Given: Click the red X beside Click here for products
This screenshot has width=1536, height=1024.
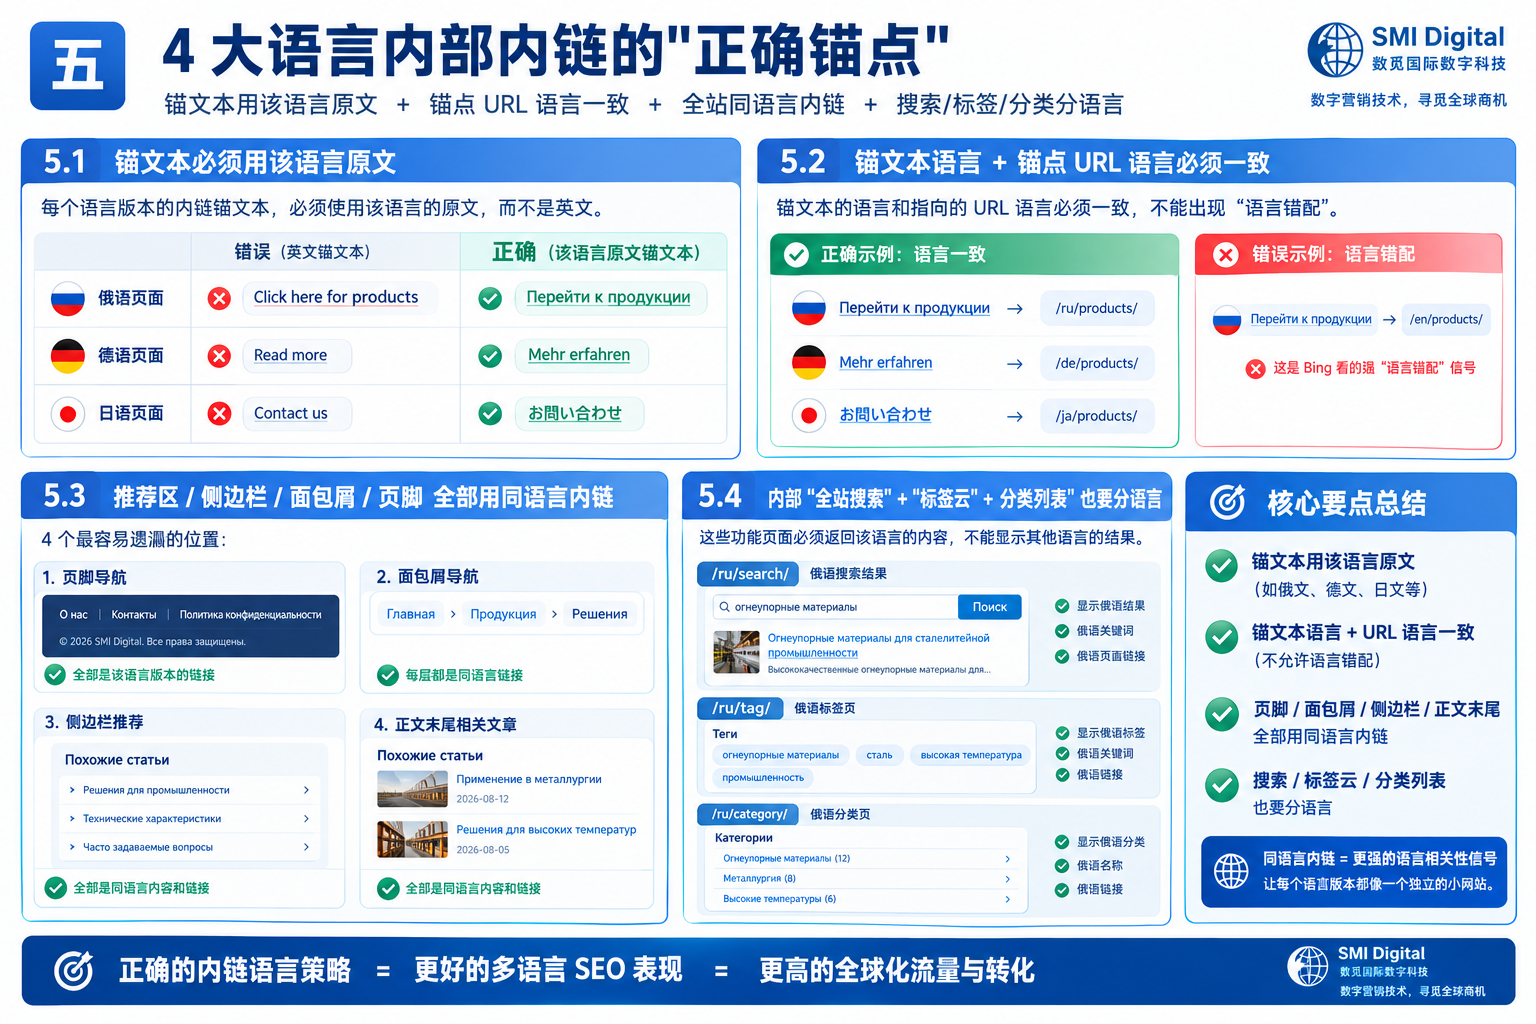Looking at the screenshot, I should tap(219, 298).
